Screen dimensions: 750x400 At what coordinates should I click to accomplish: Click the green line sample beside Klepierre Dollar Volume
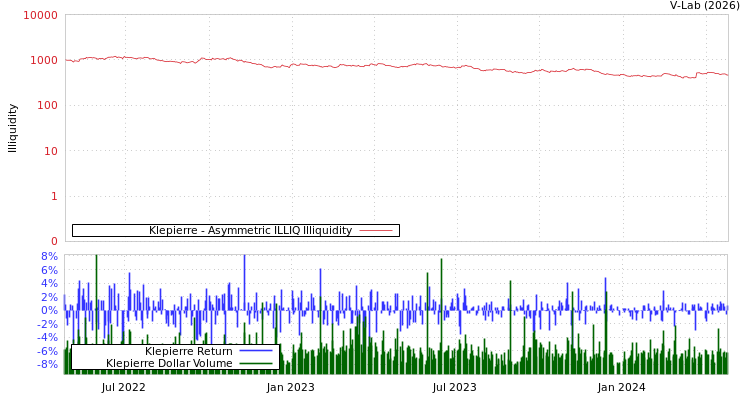coord(256,363)
